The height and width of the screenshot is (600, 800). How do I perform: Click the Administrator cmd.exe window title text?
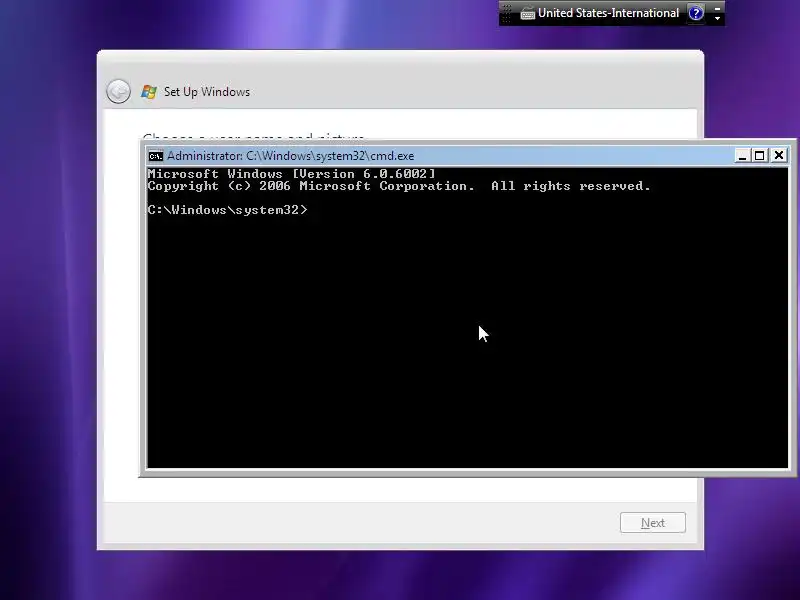pyautogui.click(x=290, y=156)
